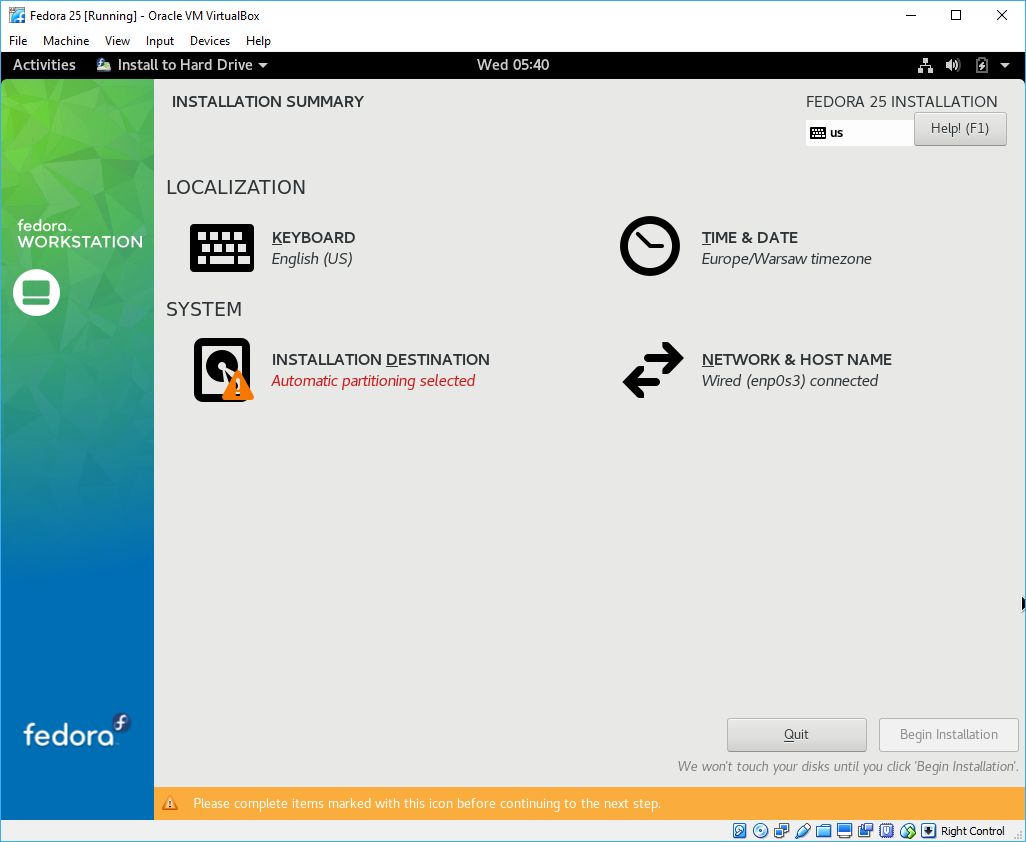Click the FEDORA 25 INSTALLATION heading
Viewport: 1026px width, 842px height.
[x=902, y=101]
